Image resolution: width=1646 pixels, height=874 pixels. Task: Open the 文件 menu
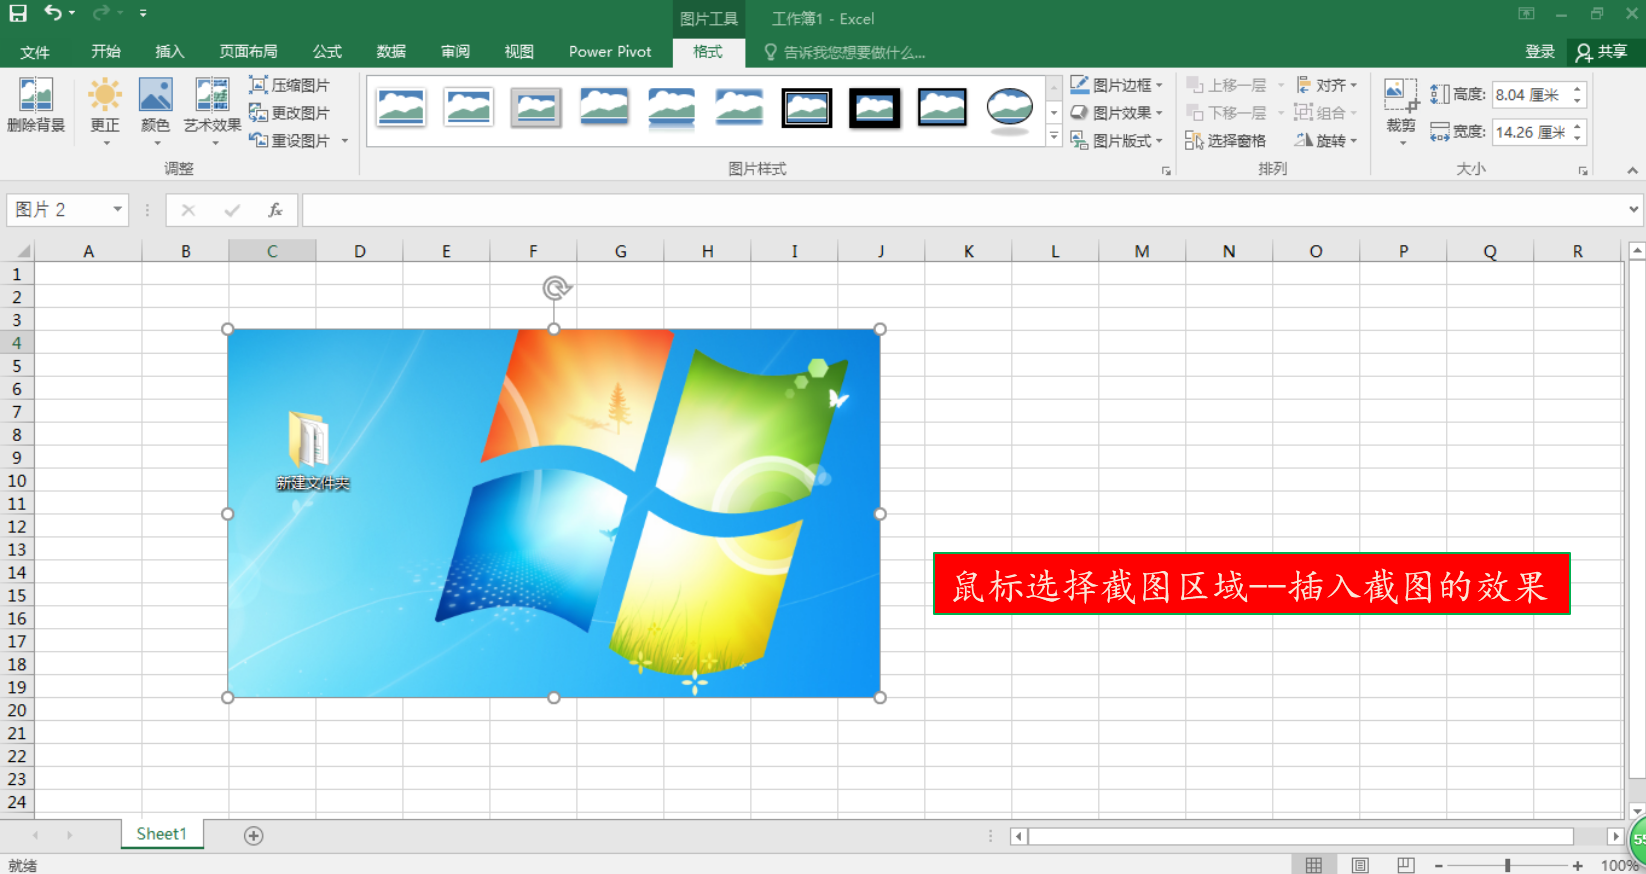35,52
